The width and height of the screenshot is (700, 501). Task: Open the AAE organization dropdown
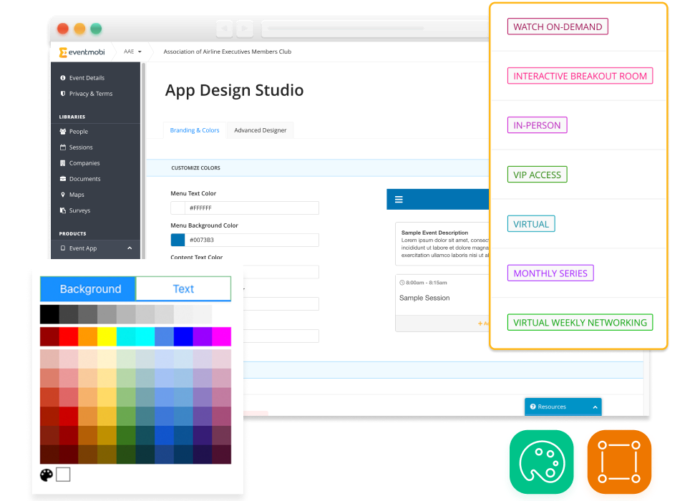[x=133, y=52]
